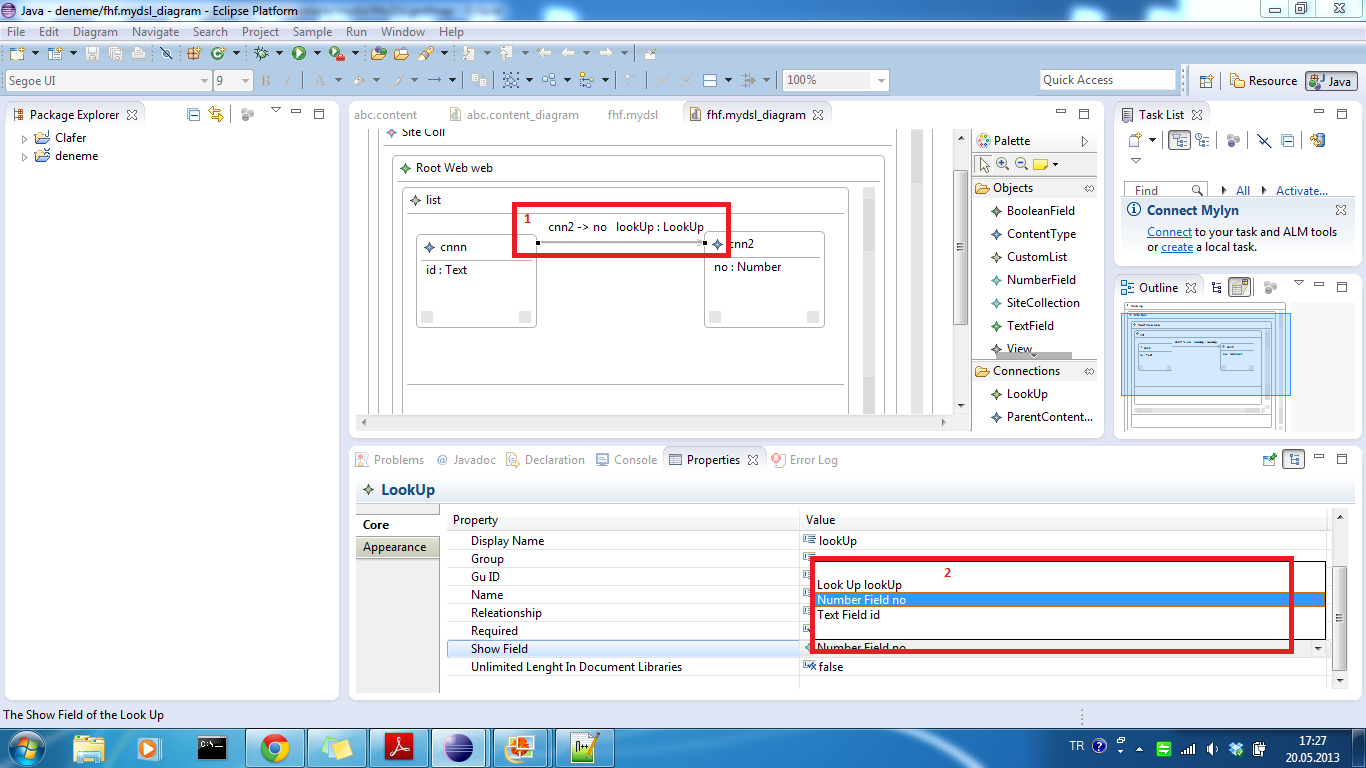Image resolution: width=1366 pixels, height=768 pixels.
Task: Close the Connect Mylyn notice
Action: 1341,210
